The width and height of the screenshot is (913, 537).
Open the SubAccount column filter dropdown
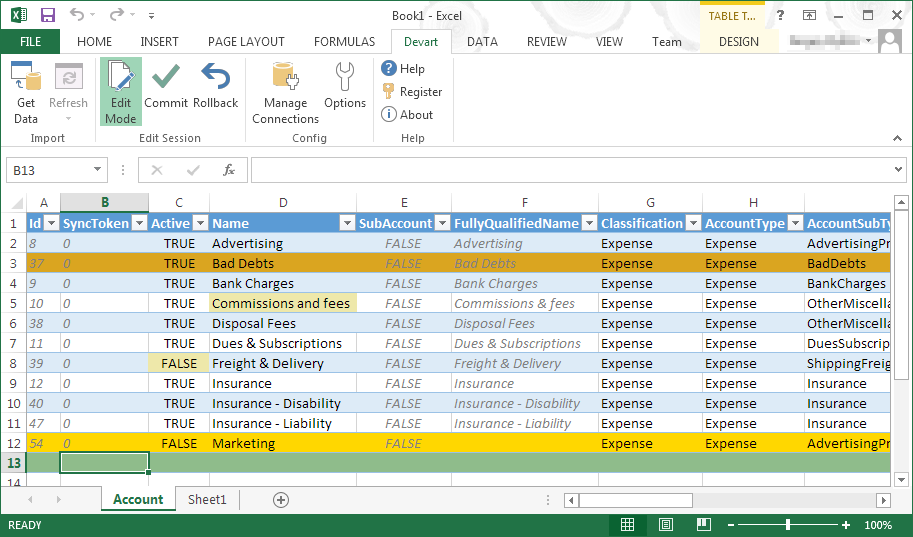443,223
